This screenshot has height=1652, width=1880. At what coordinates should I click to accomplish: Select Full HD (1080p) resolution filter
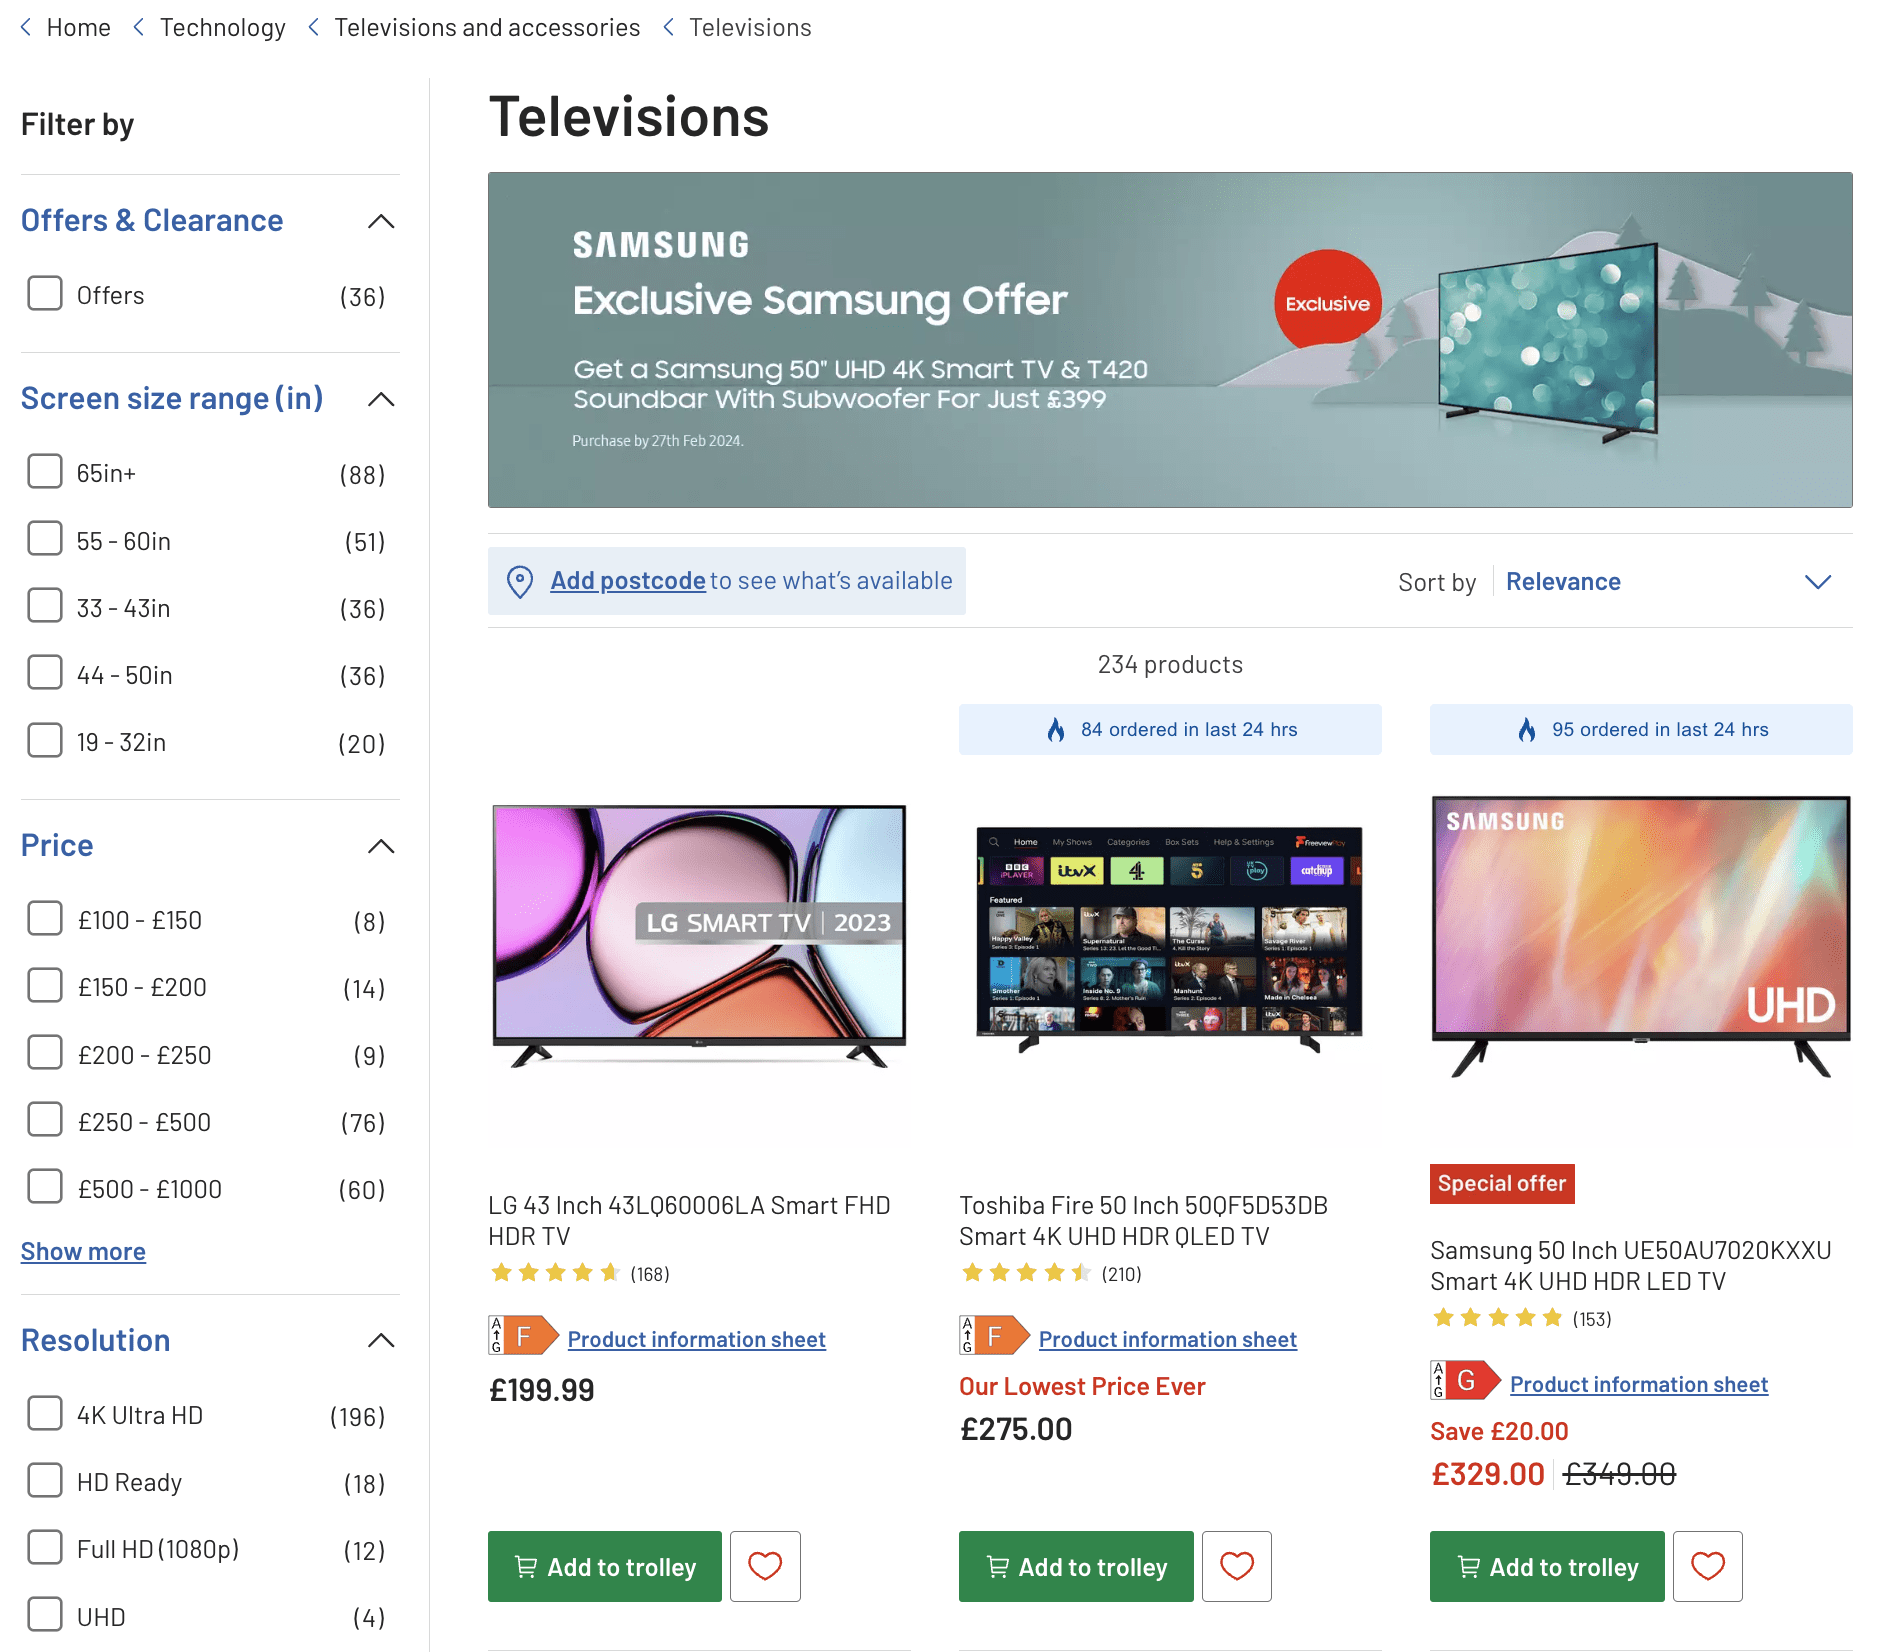[x=45, y=1548]
